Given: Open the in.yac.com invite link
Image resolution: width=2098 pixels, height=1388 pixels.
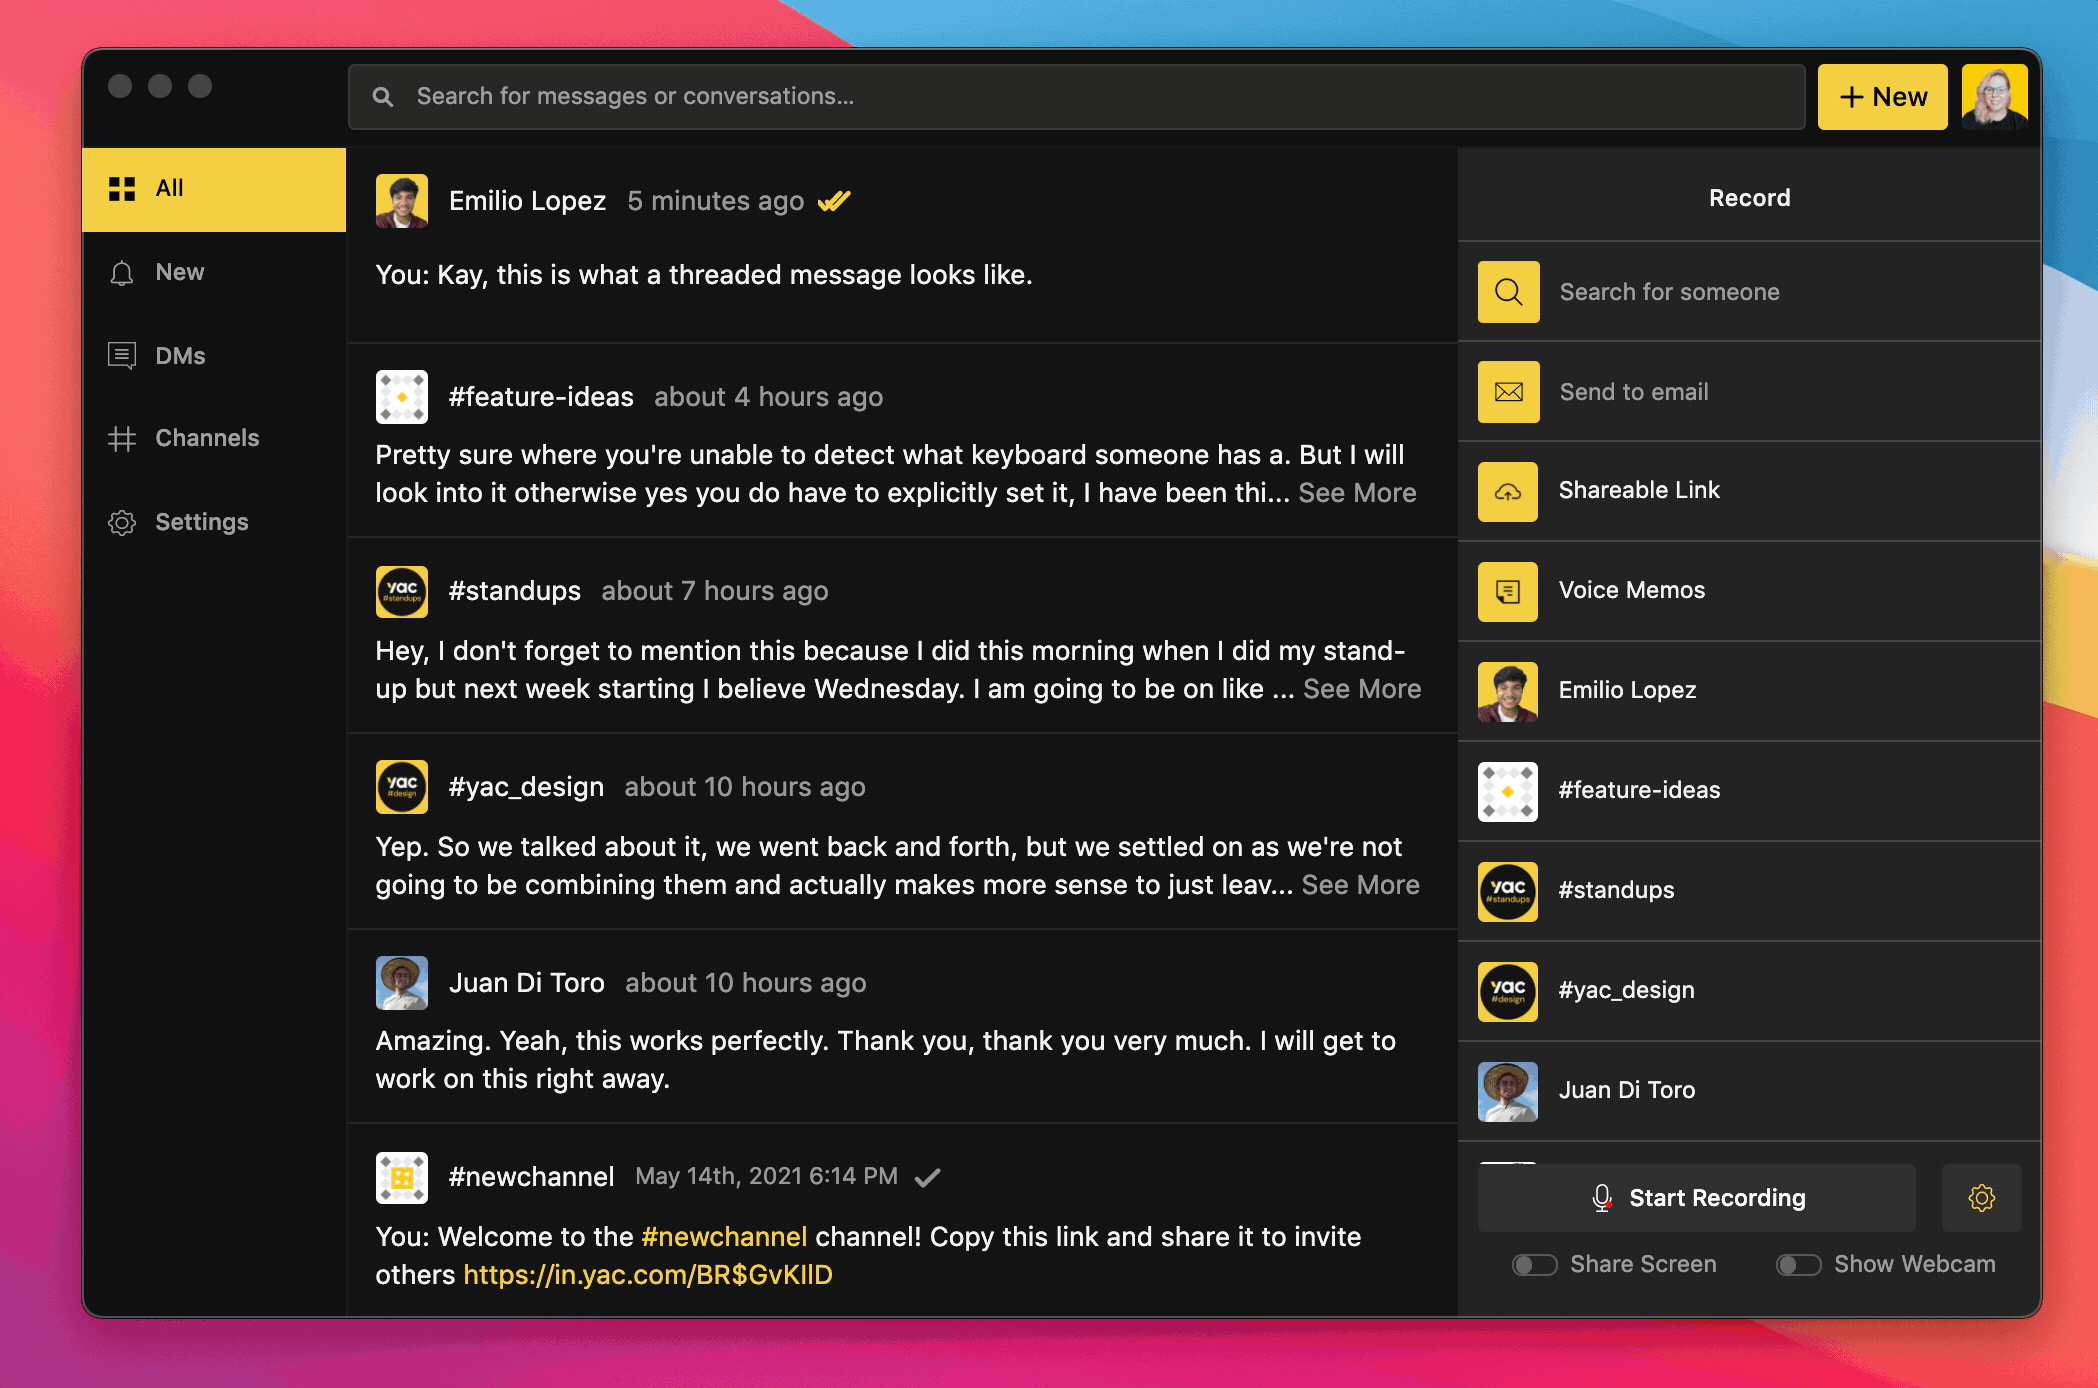Looking at the screenshot, I should [648, 1275].
